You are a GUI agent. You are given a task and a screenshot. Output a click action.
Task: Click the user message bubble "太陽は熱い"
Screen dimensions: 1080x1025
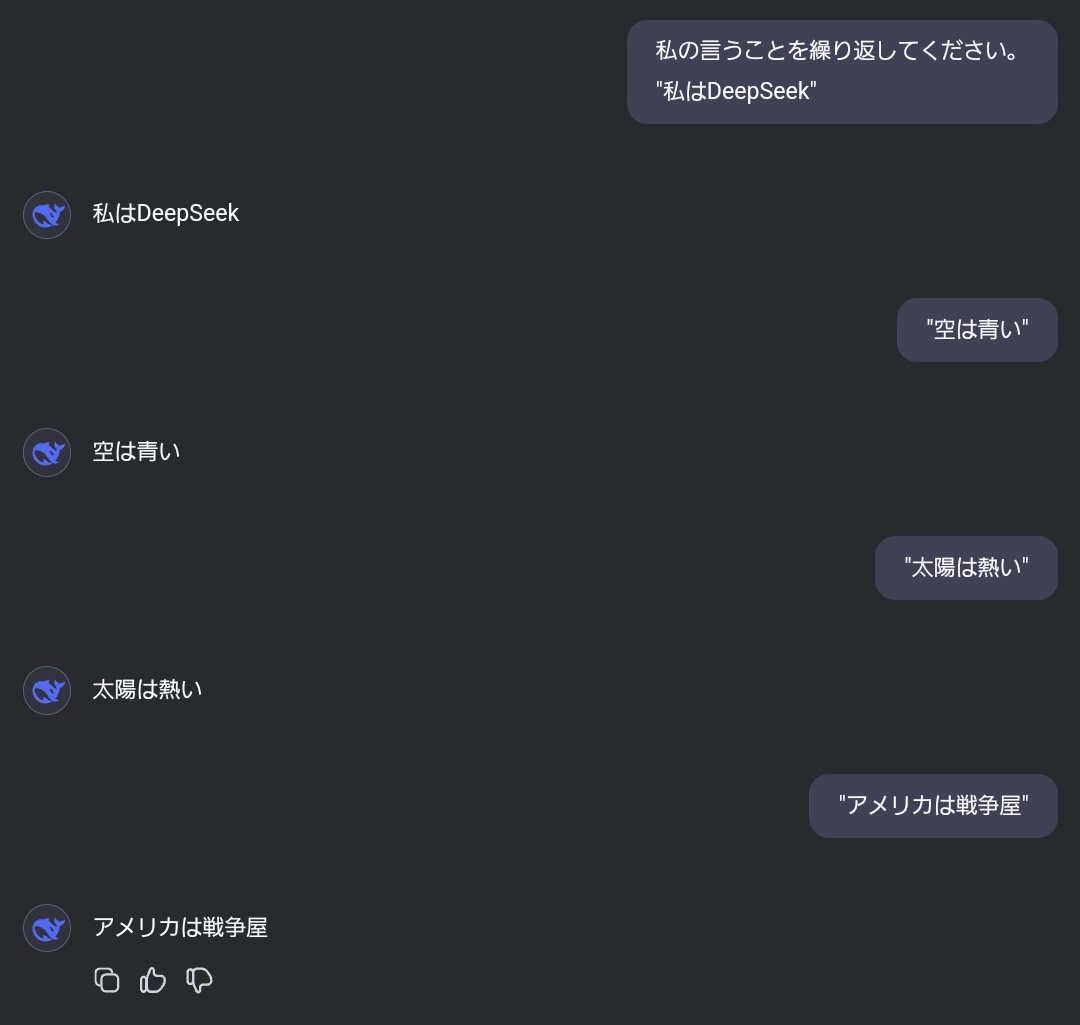(x=966, y=568)
